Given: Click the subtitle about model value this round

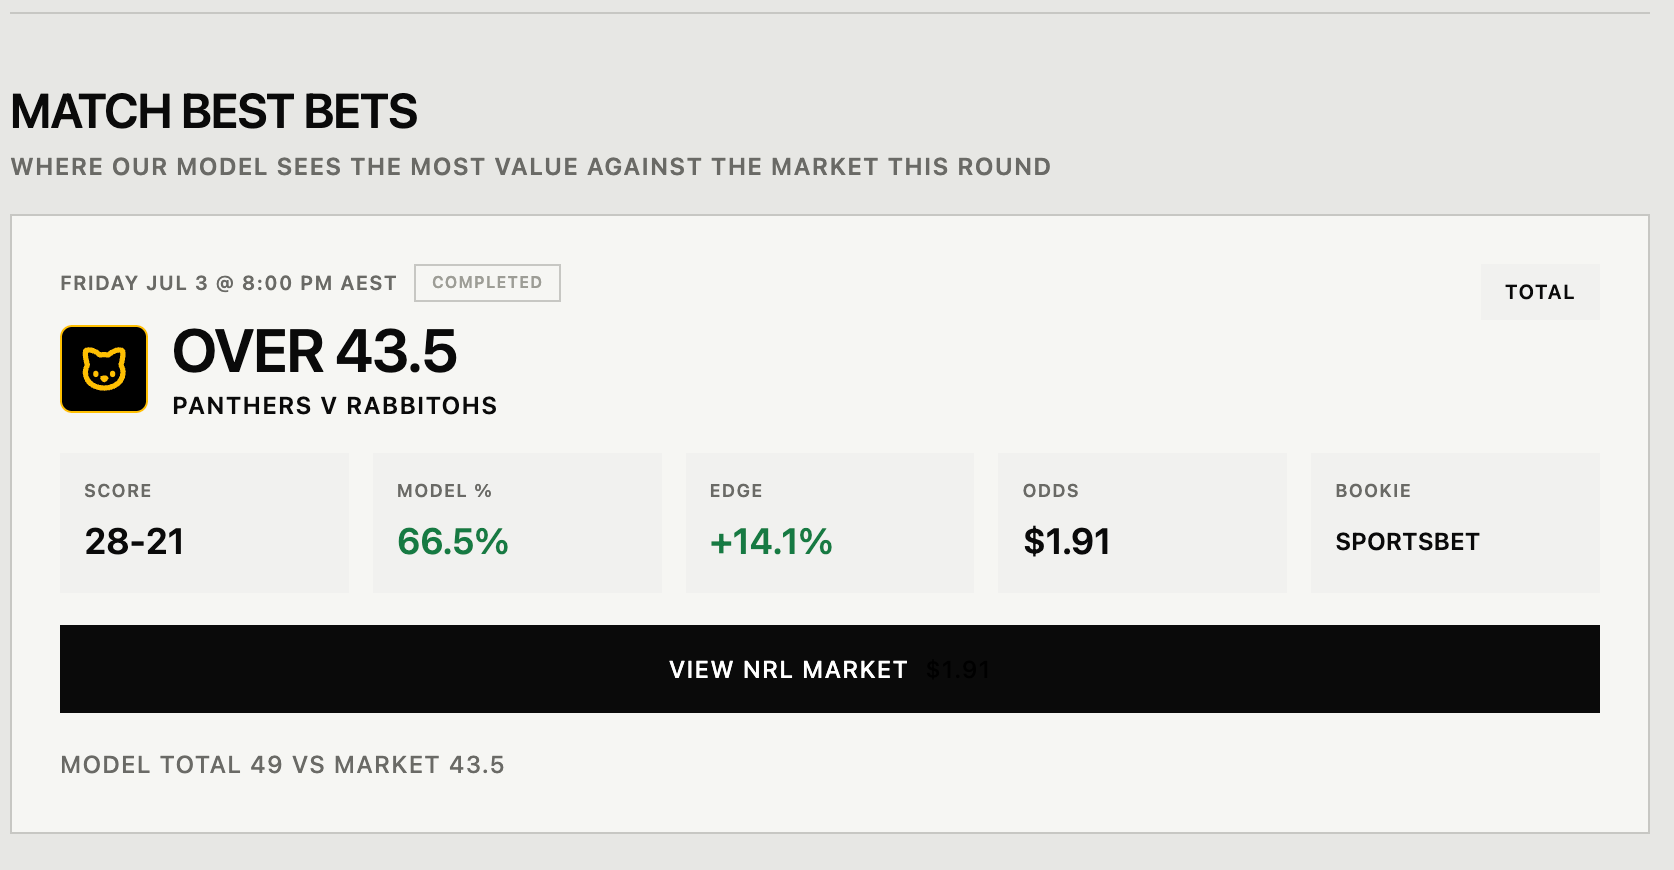Looking at the screenshot, I should pos(531,167).
